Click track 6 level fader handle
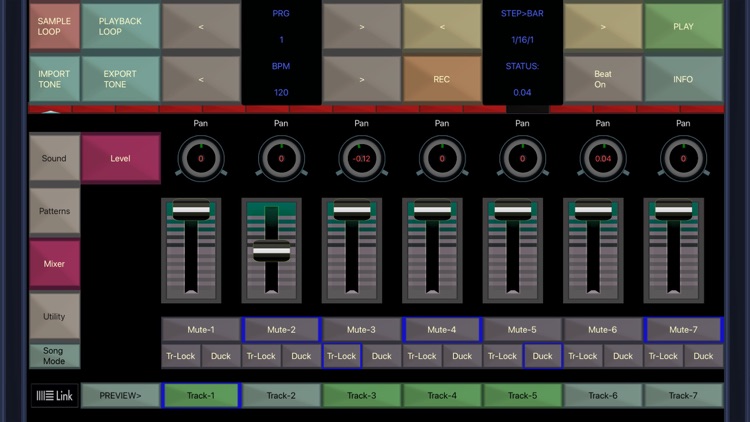This screenshot has width=750, height=422. coord(593,210)
